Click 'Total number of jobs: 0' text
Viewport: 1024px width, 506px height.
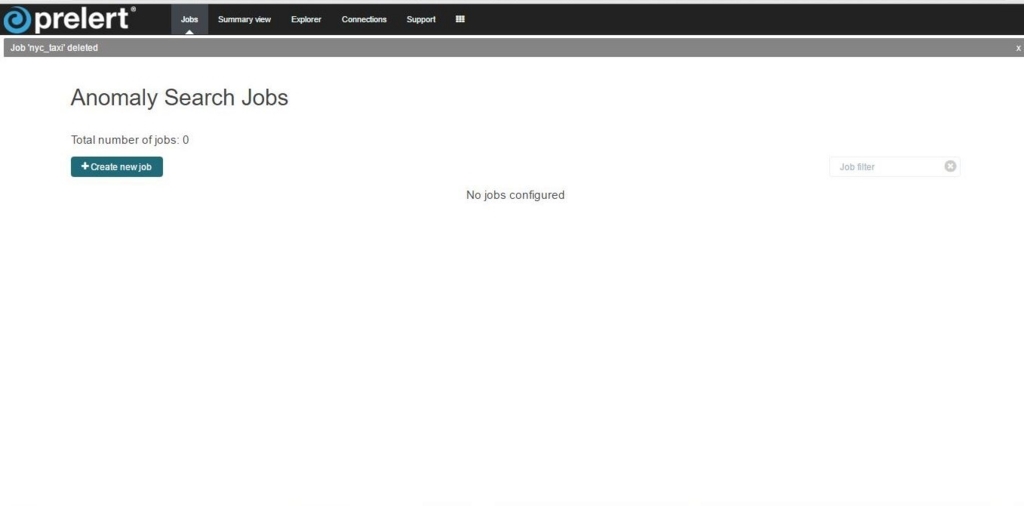130,140
